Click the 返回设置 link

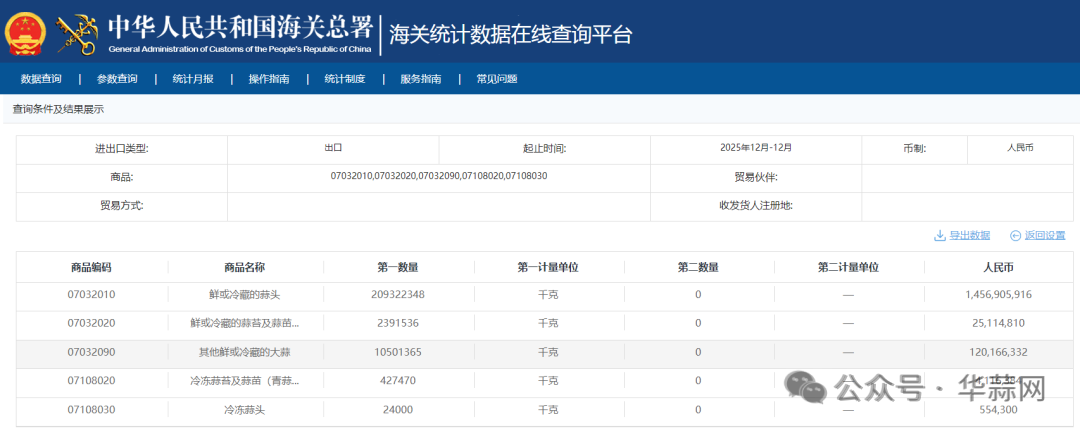coord(1045,236)
